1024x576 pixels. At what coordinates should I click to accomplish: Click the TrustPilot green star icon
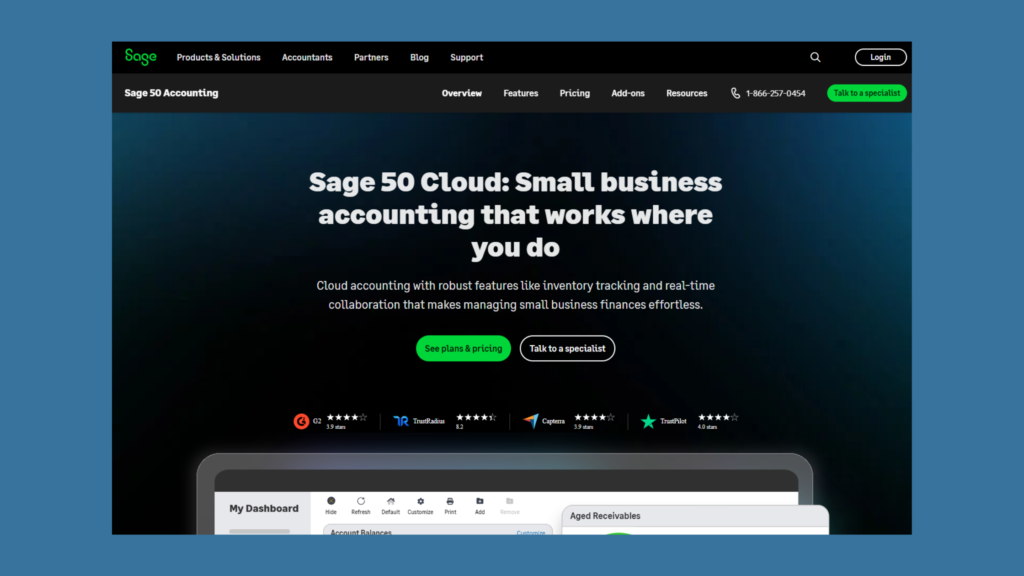click(x=648, y=421)
